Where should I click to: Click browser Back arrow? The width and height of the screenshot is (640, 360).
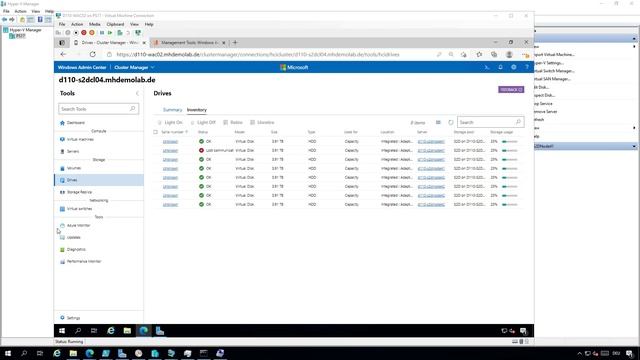(63, 54)
